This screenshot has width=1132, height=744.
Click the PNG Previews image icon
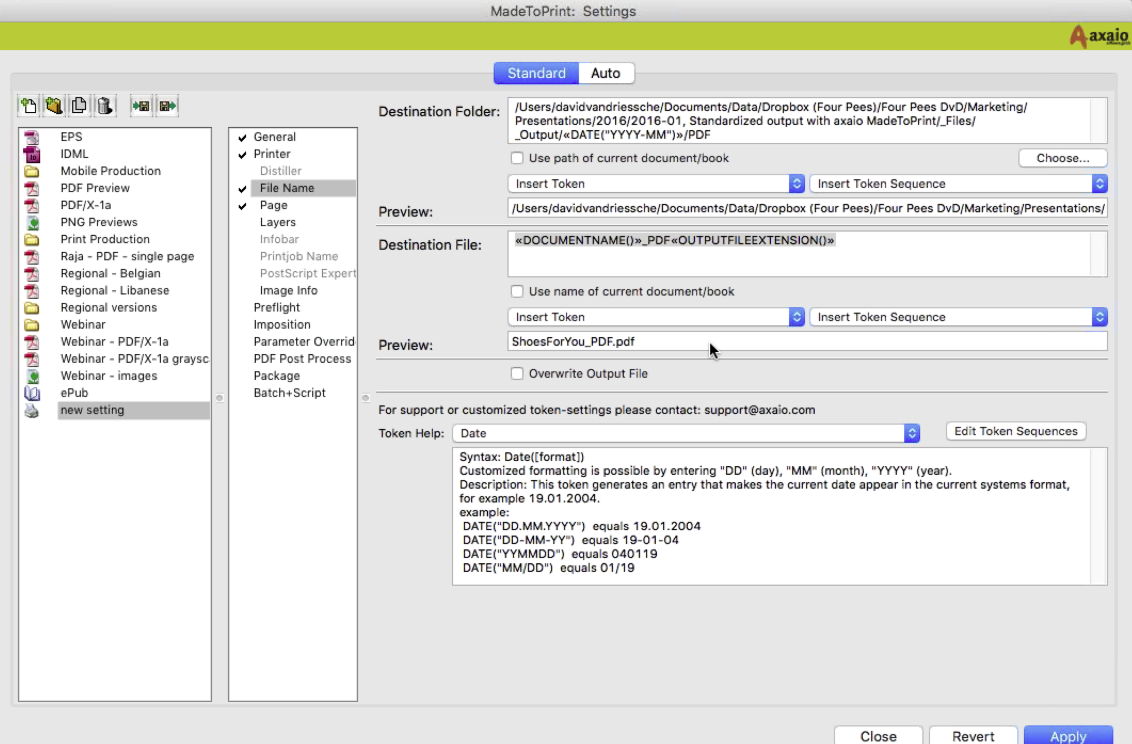[32, 222]
